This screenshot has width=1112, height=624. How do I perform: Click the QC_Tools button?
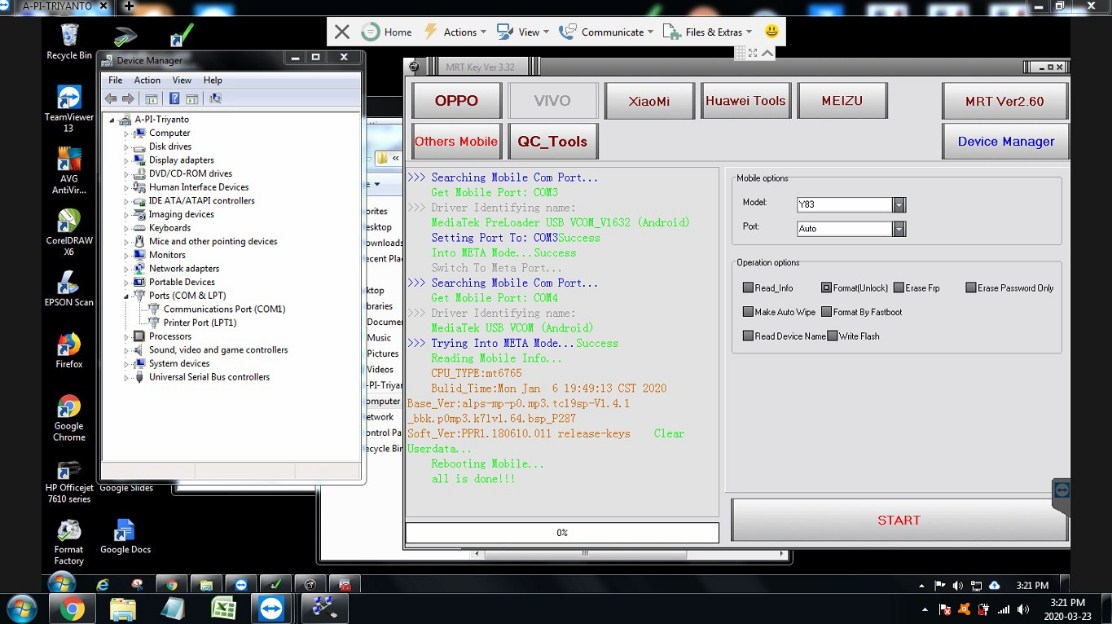552,141
